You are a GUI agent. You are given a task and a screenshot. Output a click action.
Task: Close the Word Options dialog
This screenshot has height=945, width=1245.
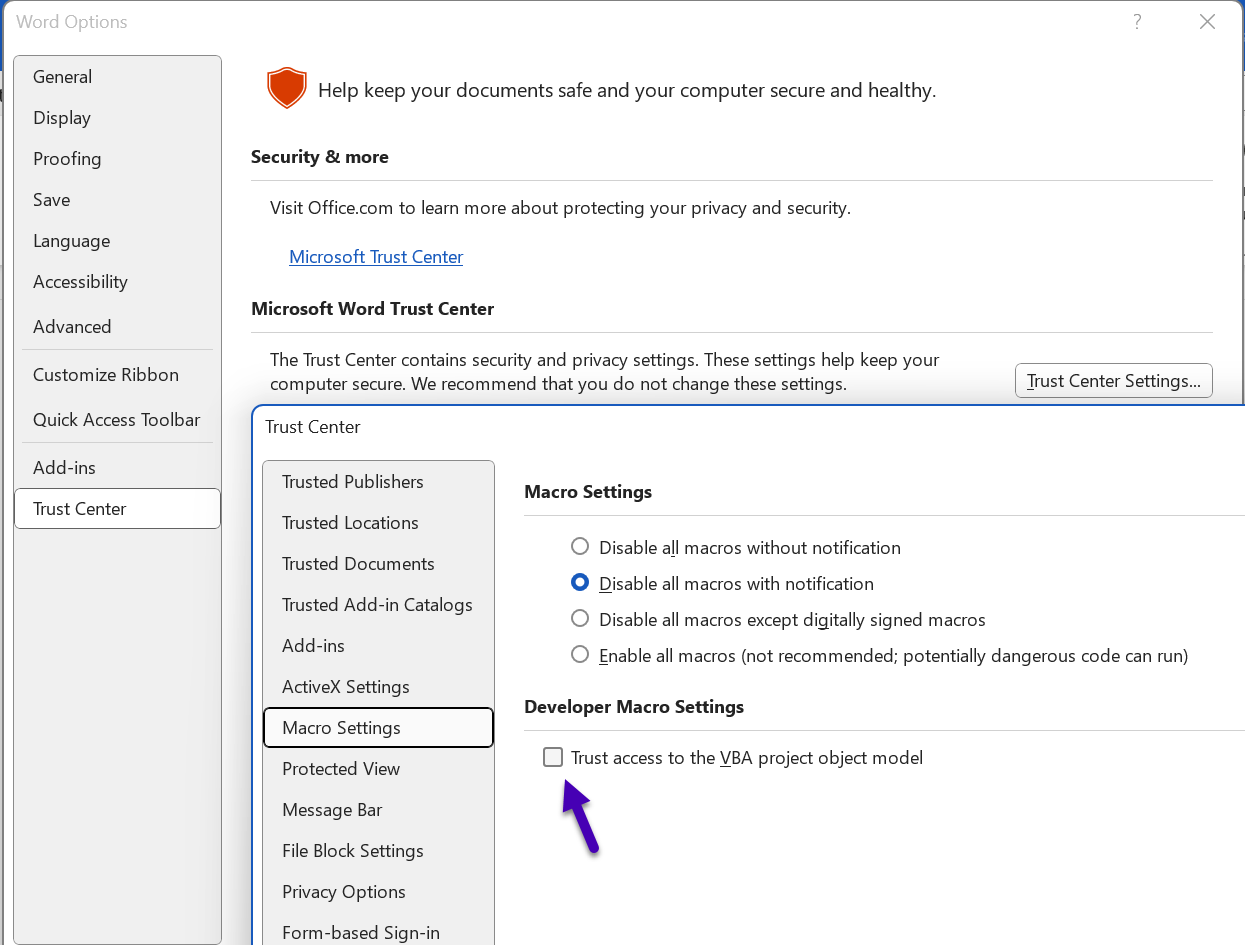(1208, 22)
